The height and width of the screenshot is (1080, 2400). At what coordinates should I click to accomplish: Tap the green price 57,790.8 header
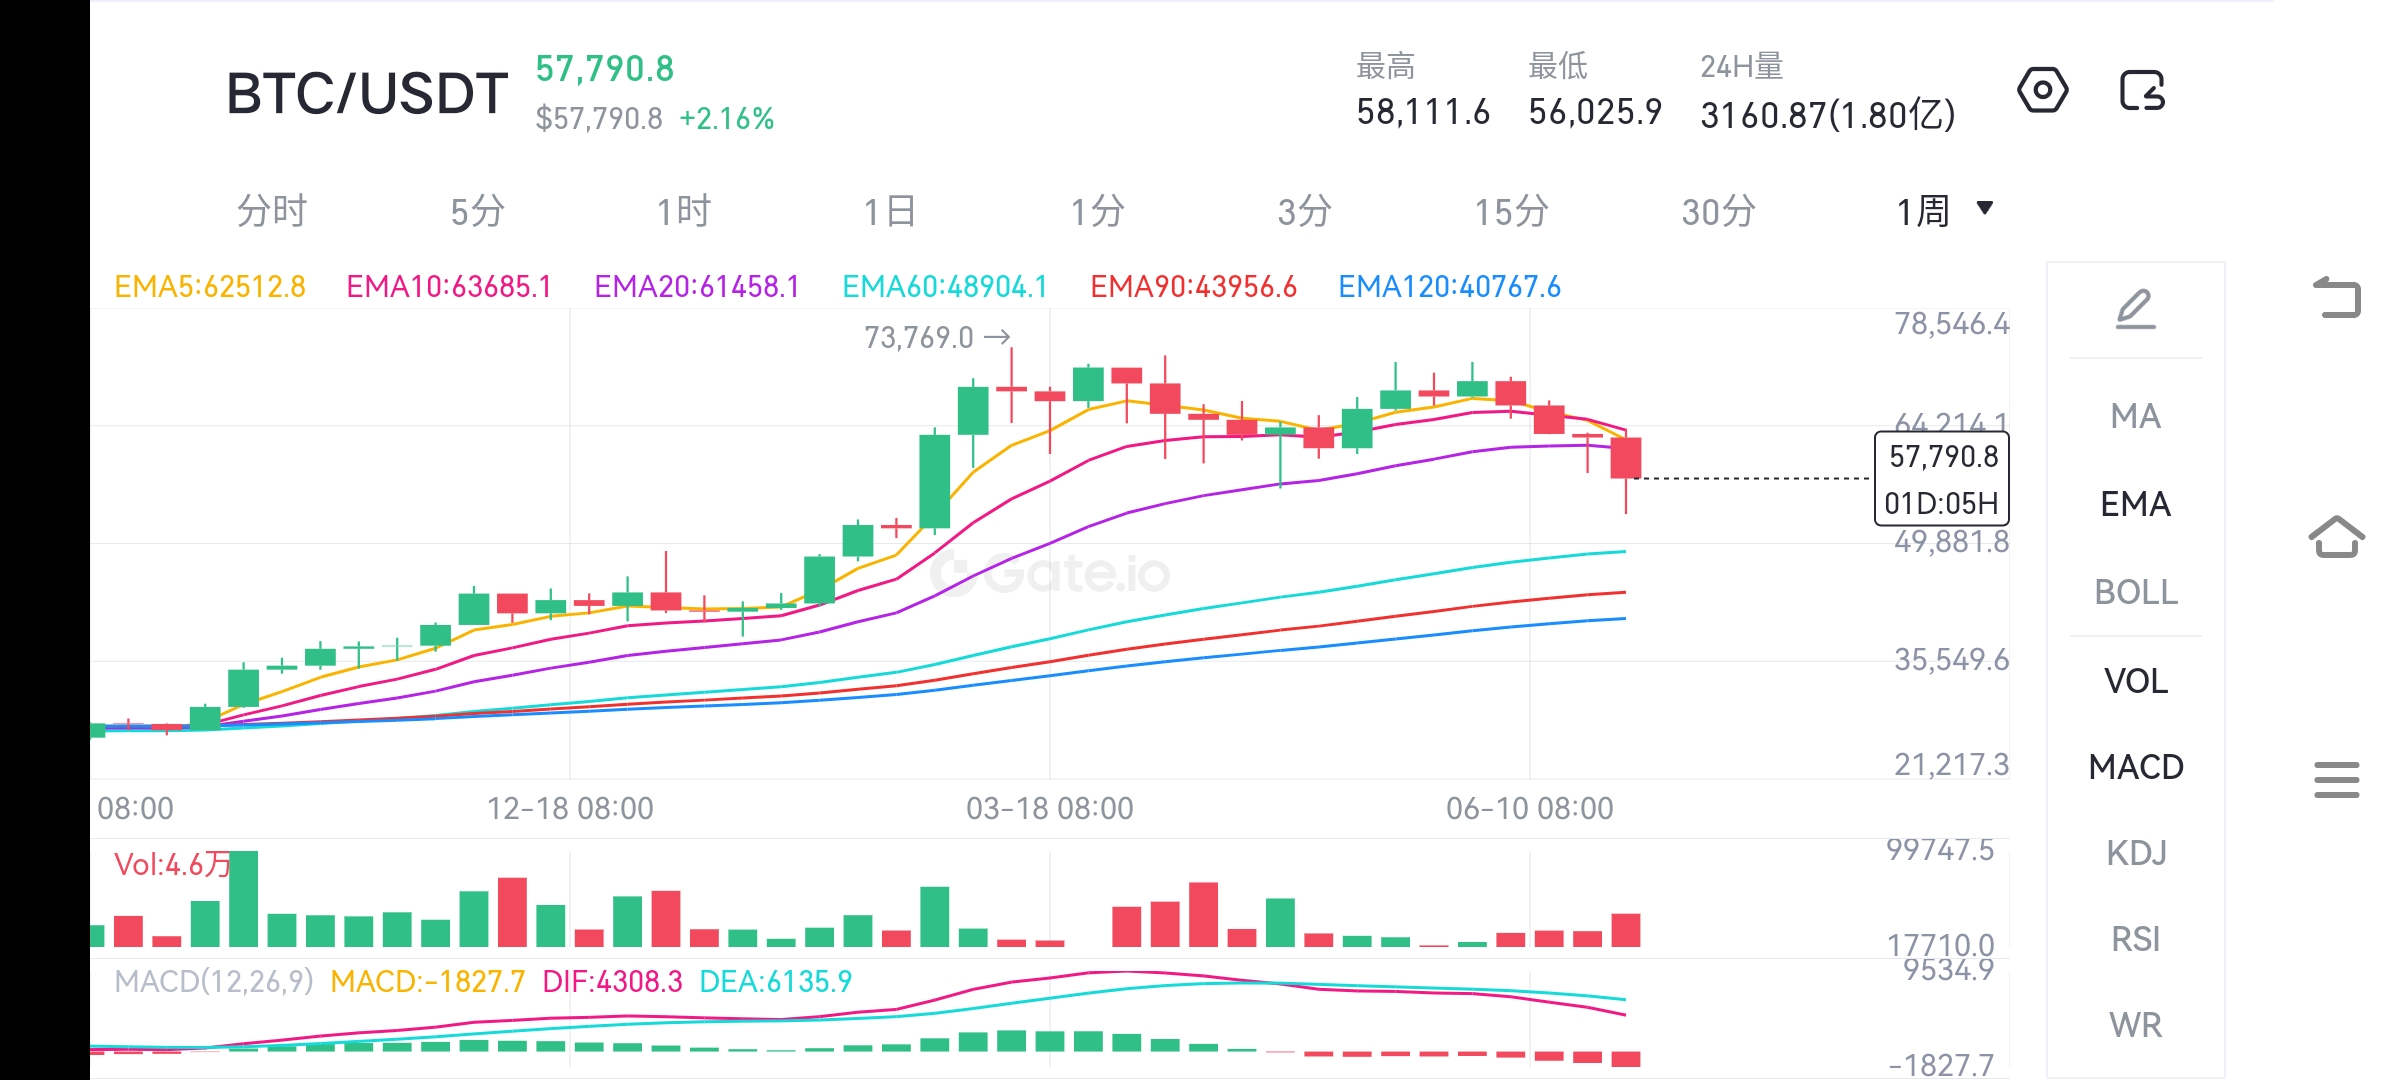pos(605,69)
